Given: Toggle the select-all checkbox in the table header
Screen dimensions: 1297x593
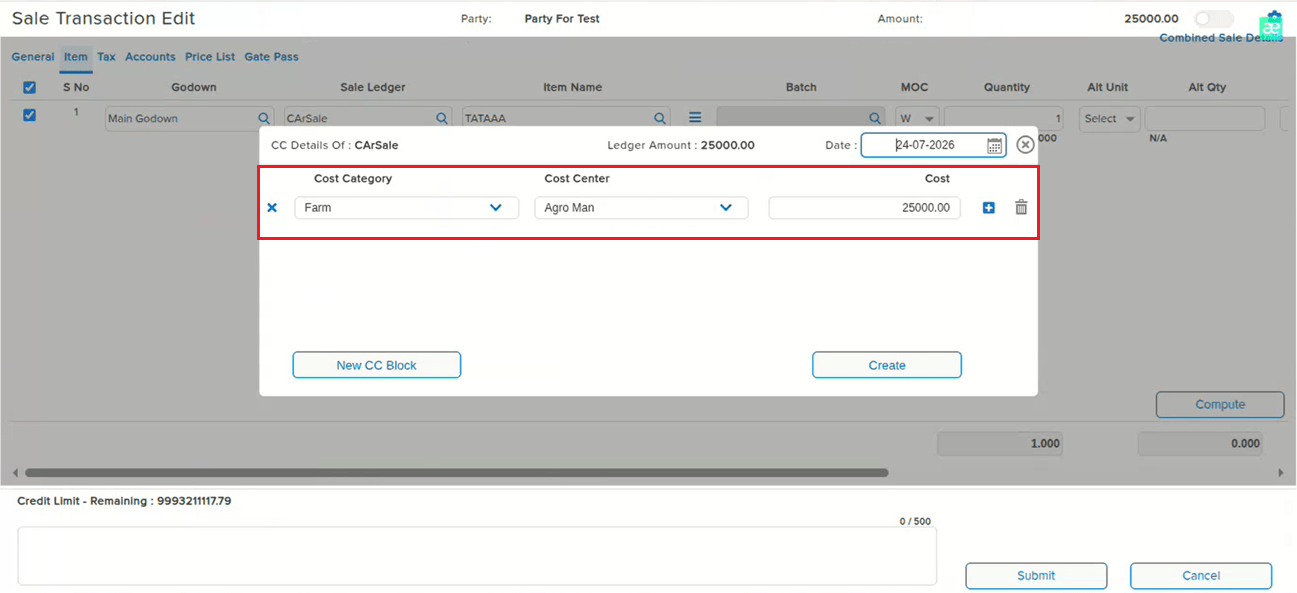Looking at the screenshot, I should [x=29, y=88].
